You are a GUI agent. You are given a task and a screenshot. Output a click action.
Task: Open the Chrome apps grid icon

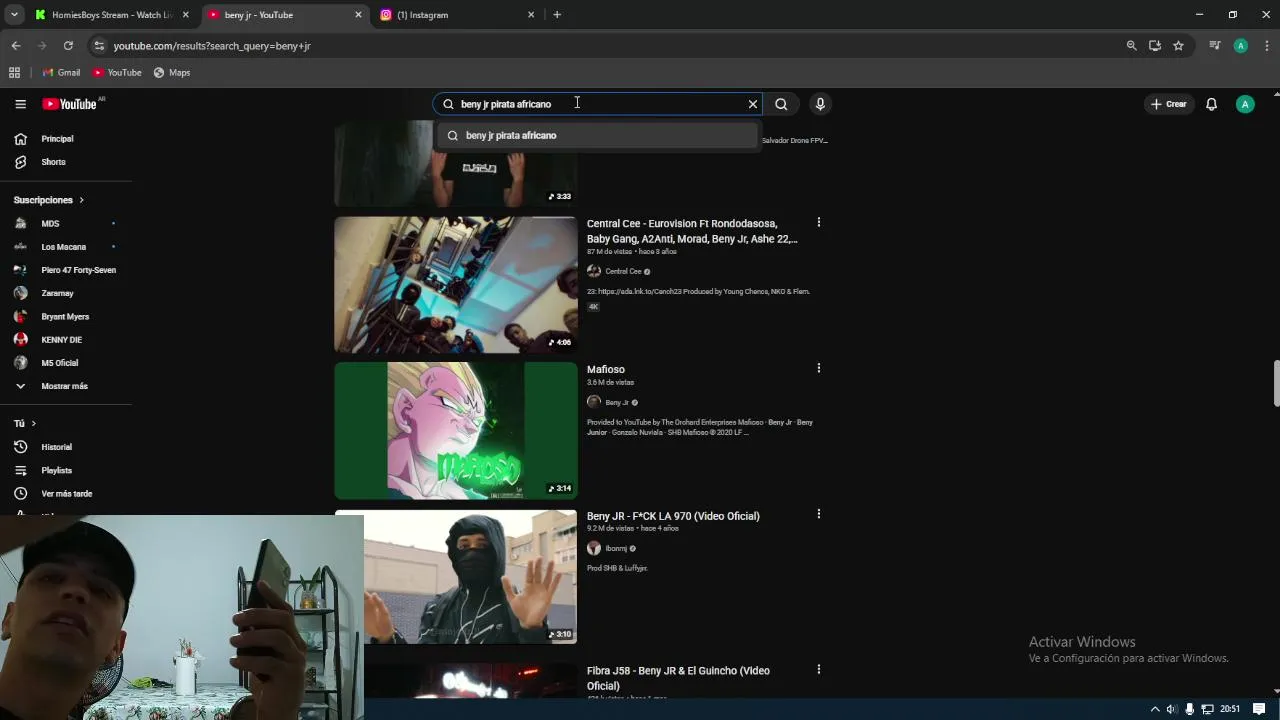(14, 73)
